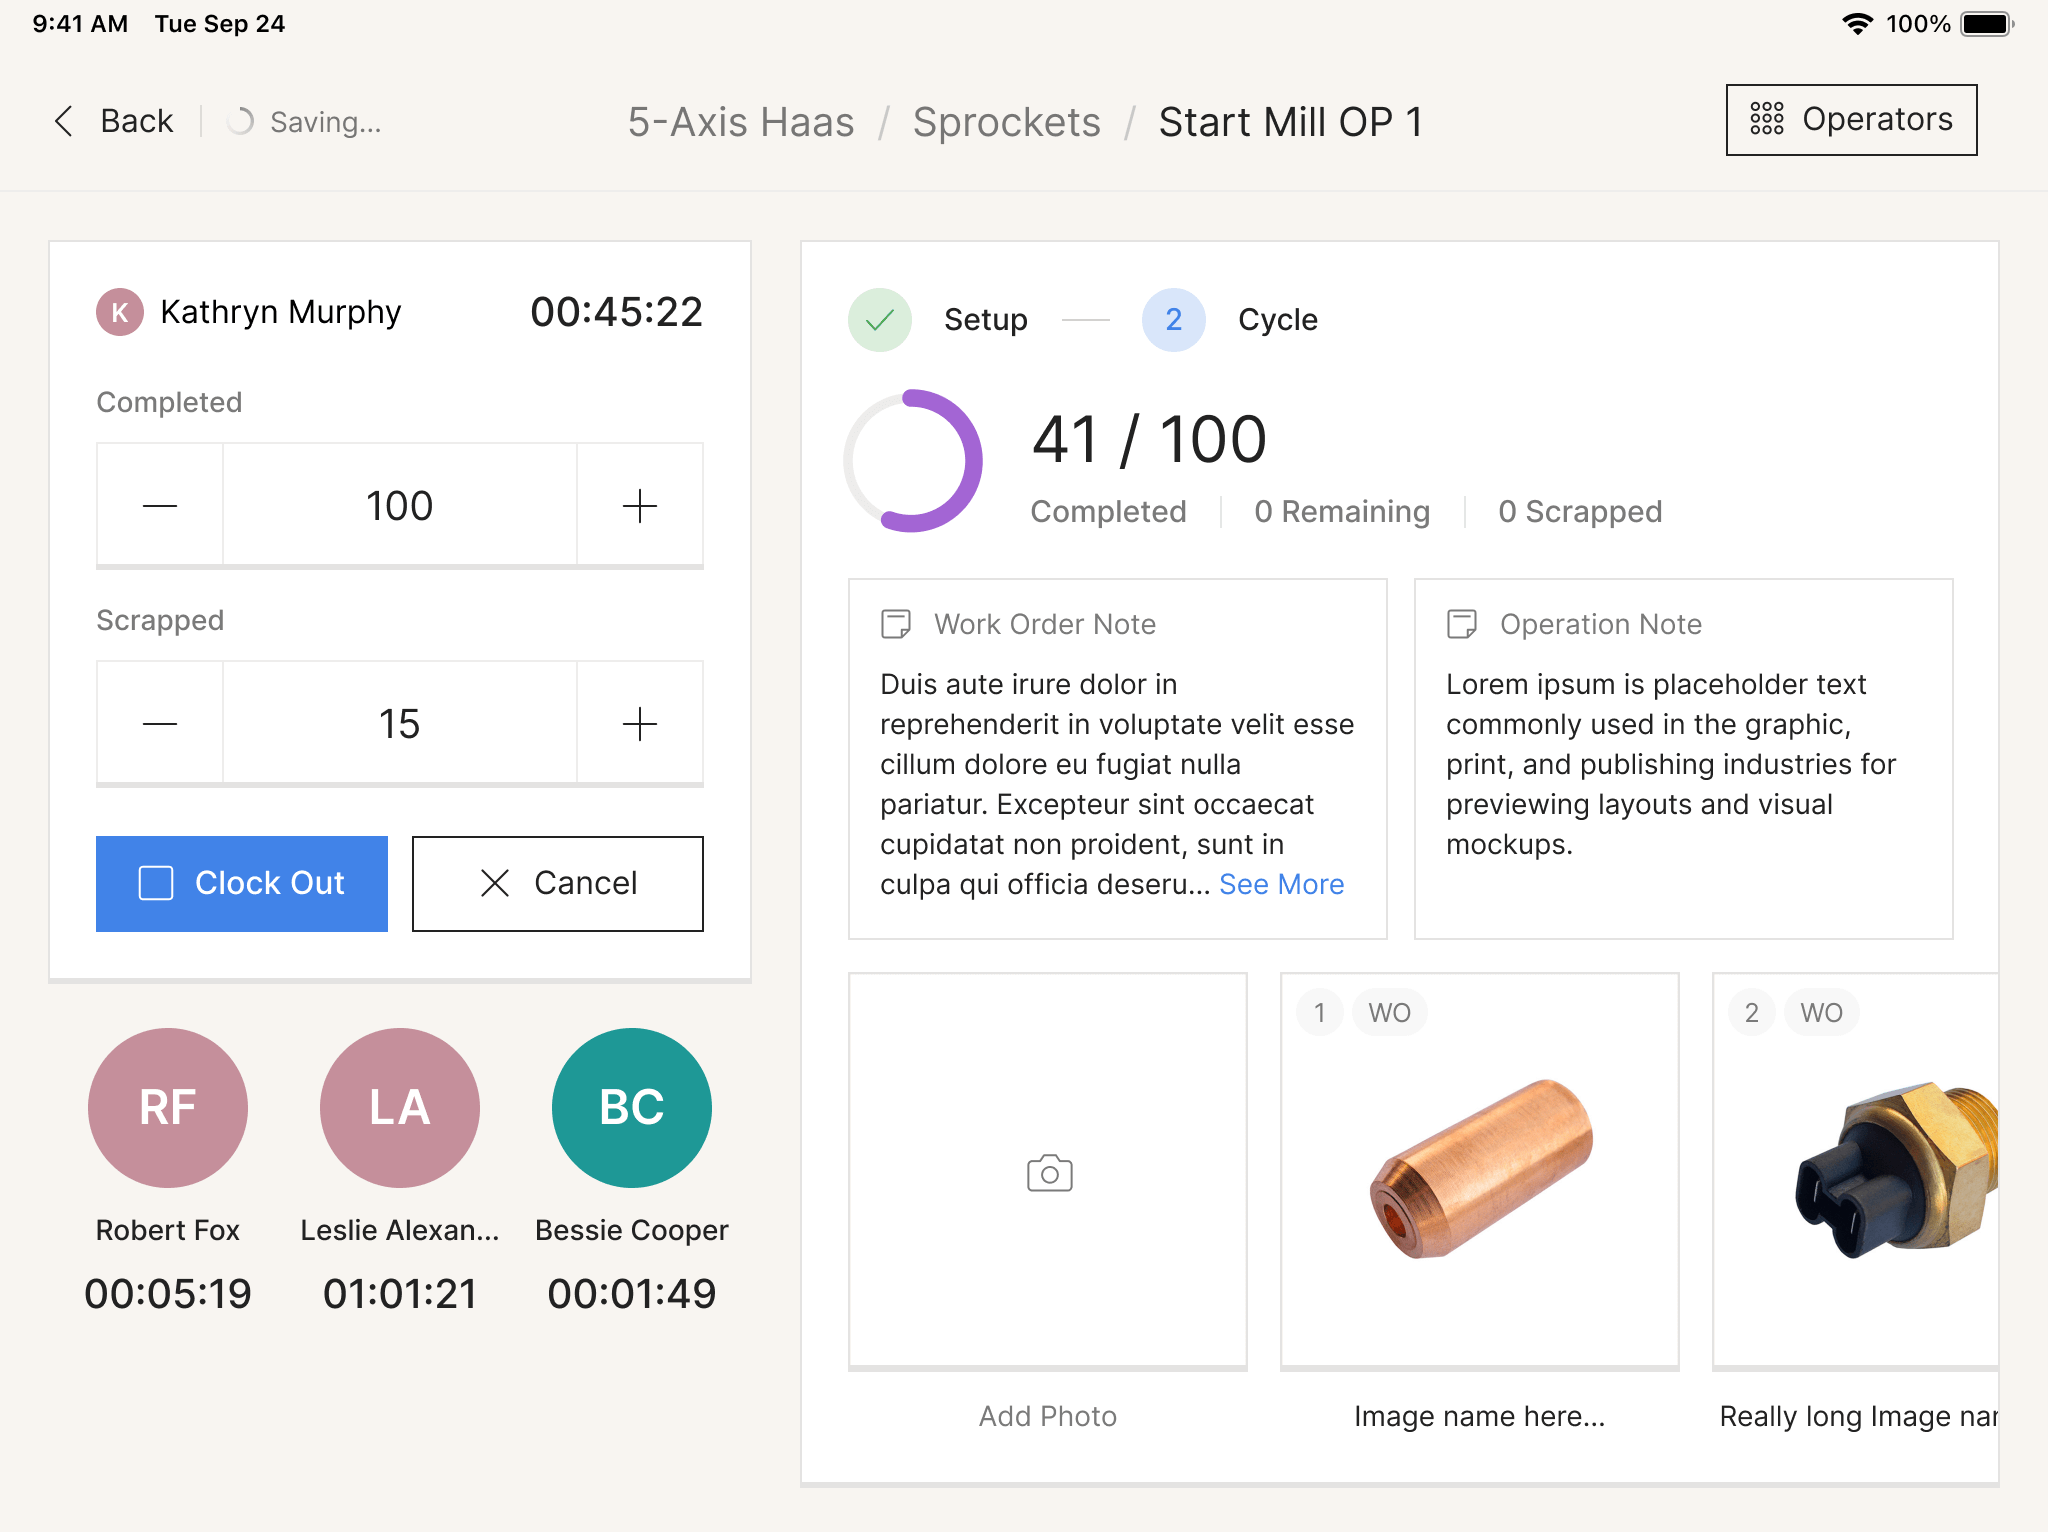Screen dimensions: 2048x1532
Task: Switch to the Cycle step
Action: tap(1174, 320)
